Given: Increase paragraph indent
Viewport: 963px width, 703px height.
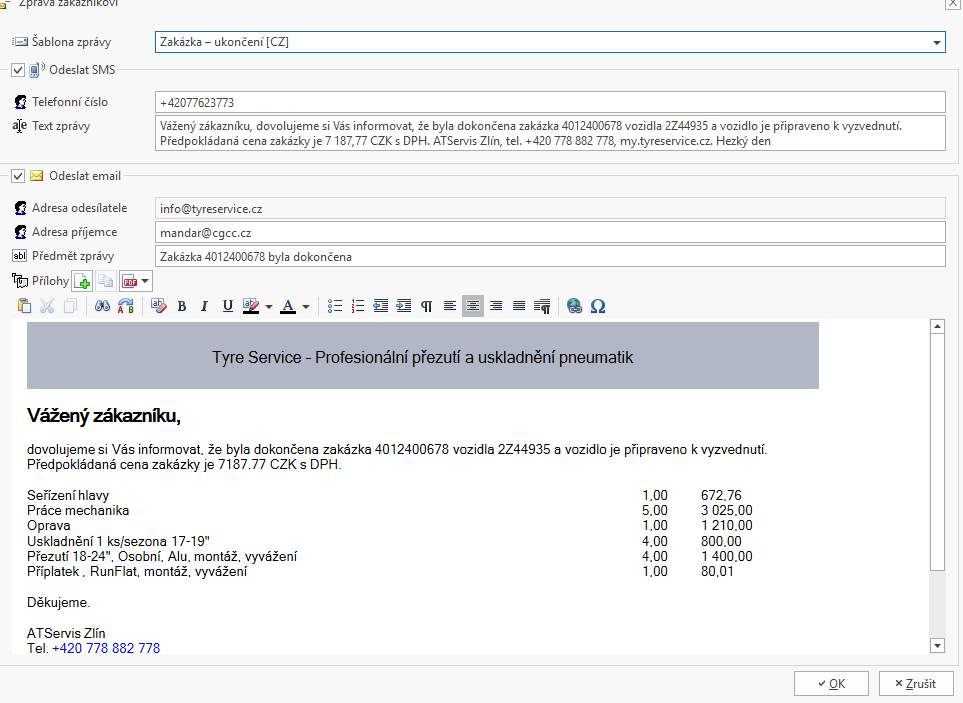Looking at the screenshot, I should click(x=404, y=306).
